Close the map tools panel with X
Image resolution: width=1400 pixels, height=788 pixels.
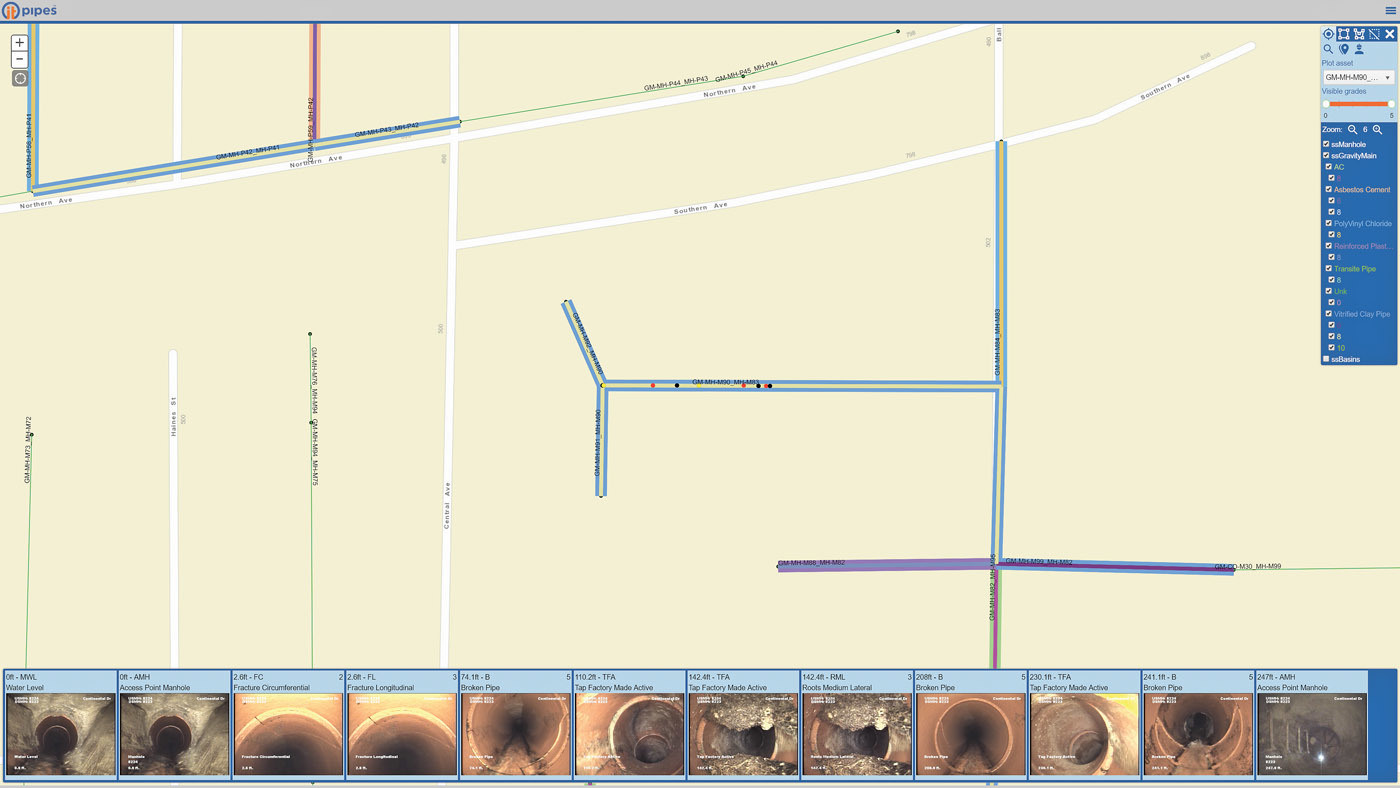pos(1389,34)
